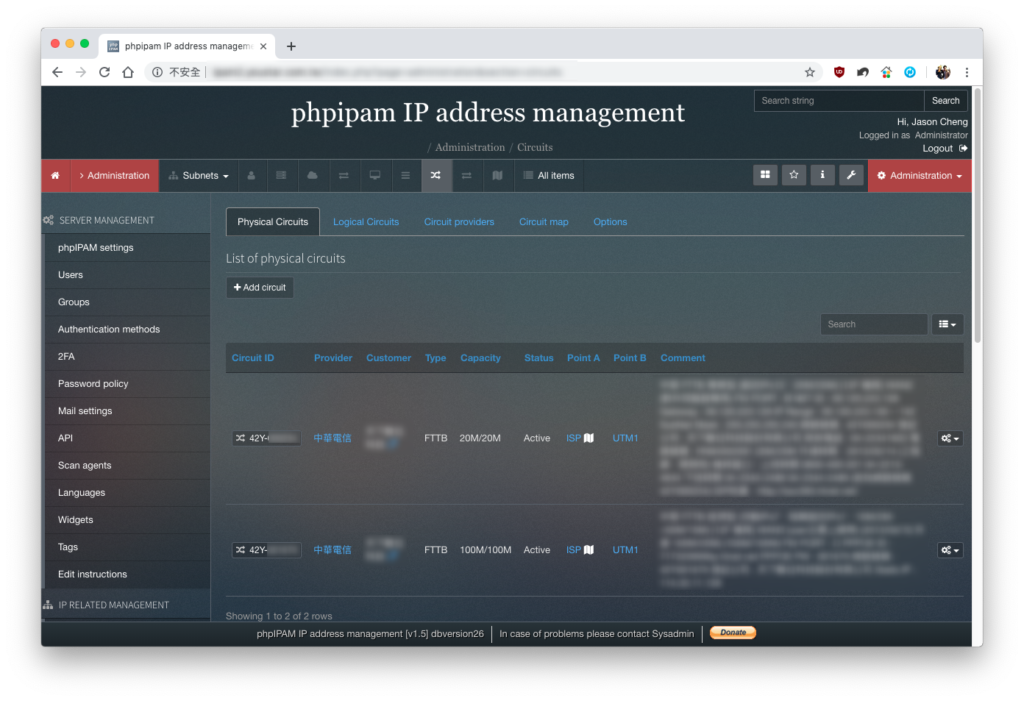Click the map icon beside ISP in 20M/20M row

click(x=589, y=438)
